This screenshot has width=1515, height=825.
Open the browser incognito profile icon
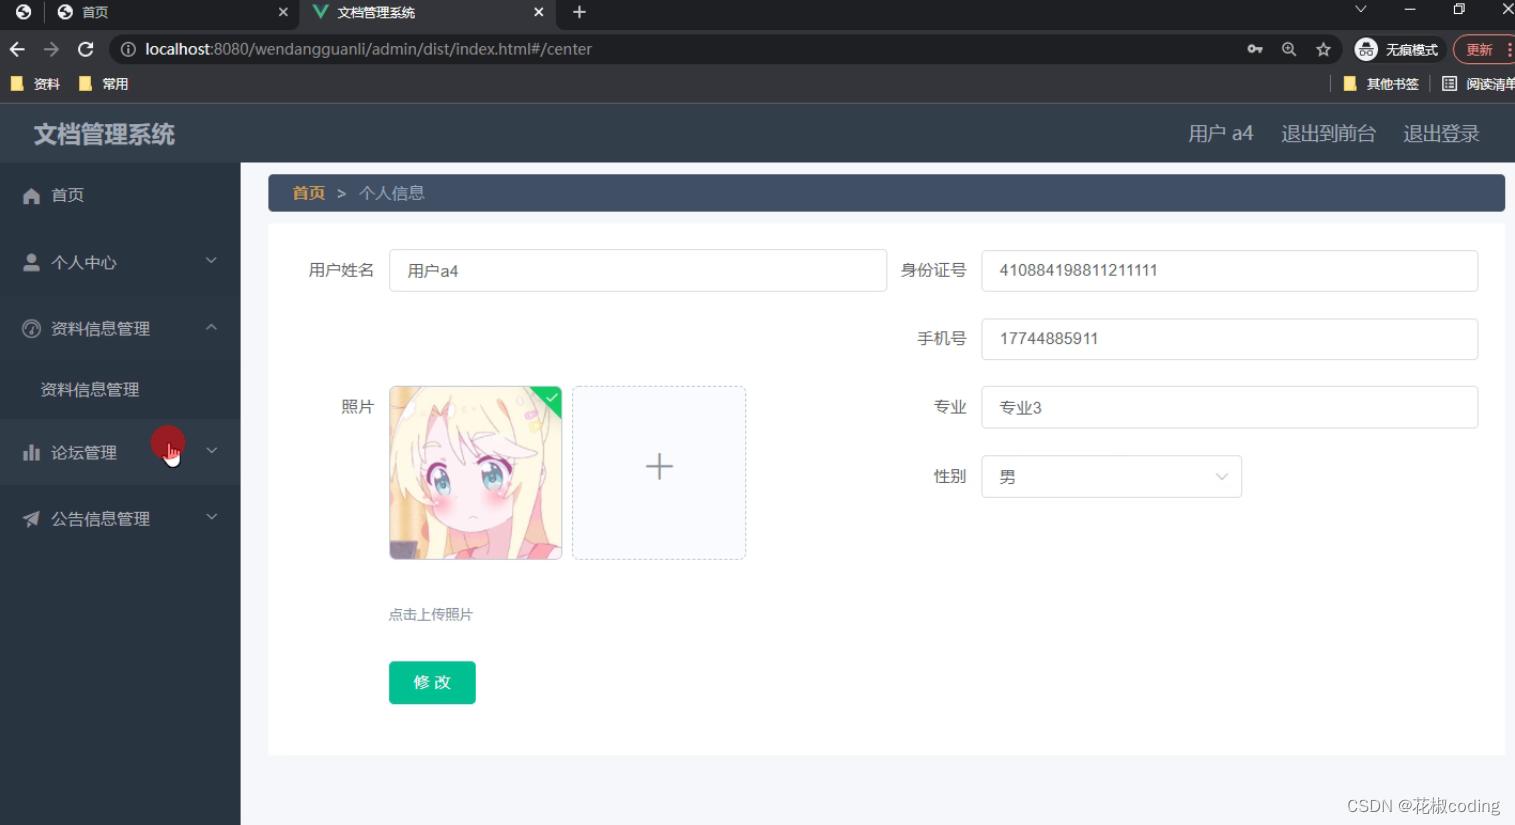pos(1366,48)
